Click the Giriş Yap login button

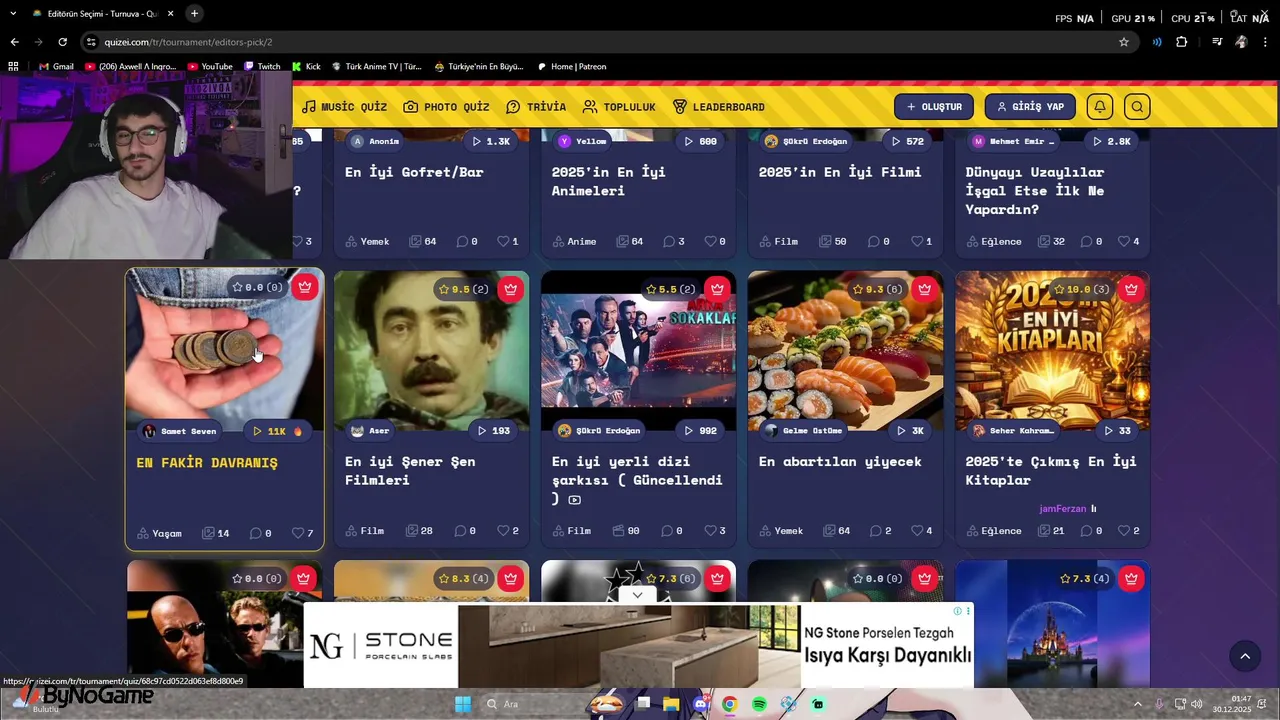coord(1030,107)
